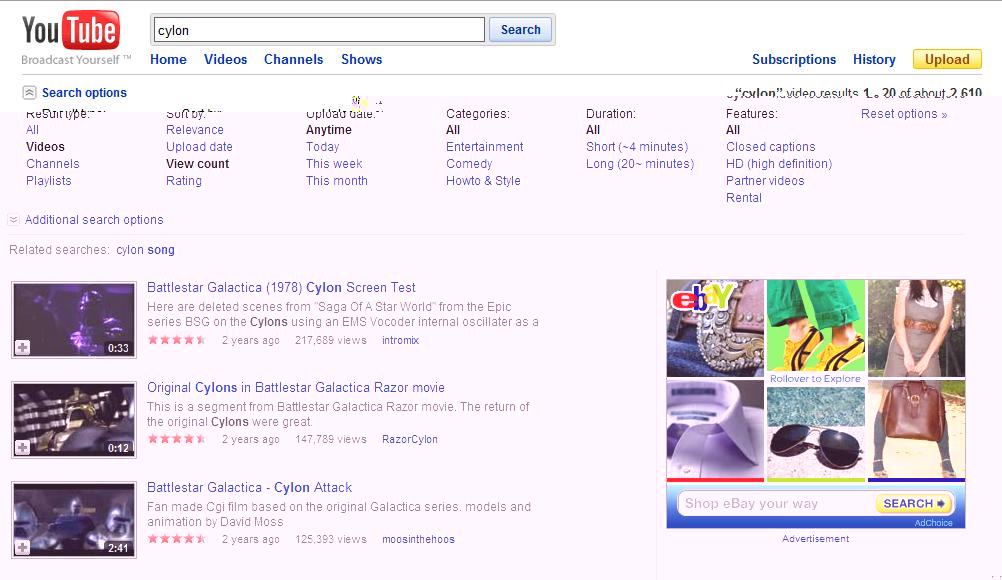Open related search cylon song
Image resolution: width=1002 pixels, height=580 pixels.
[x=145, y=250]
